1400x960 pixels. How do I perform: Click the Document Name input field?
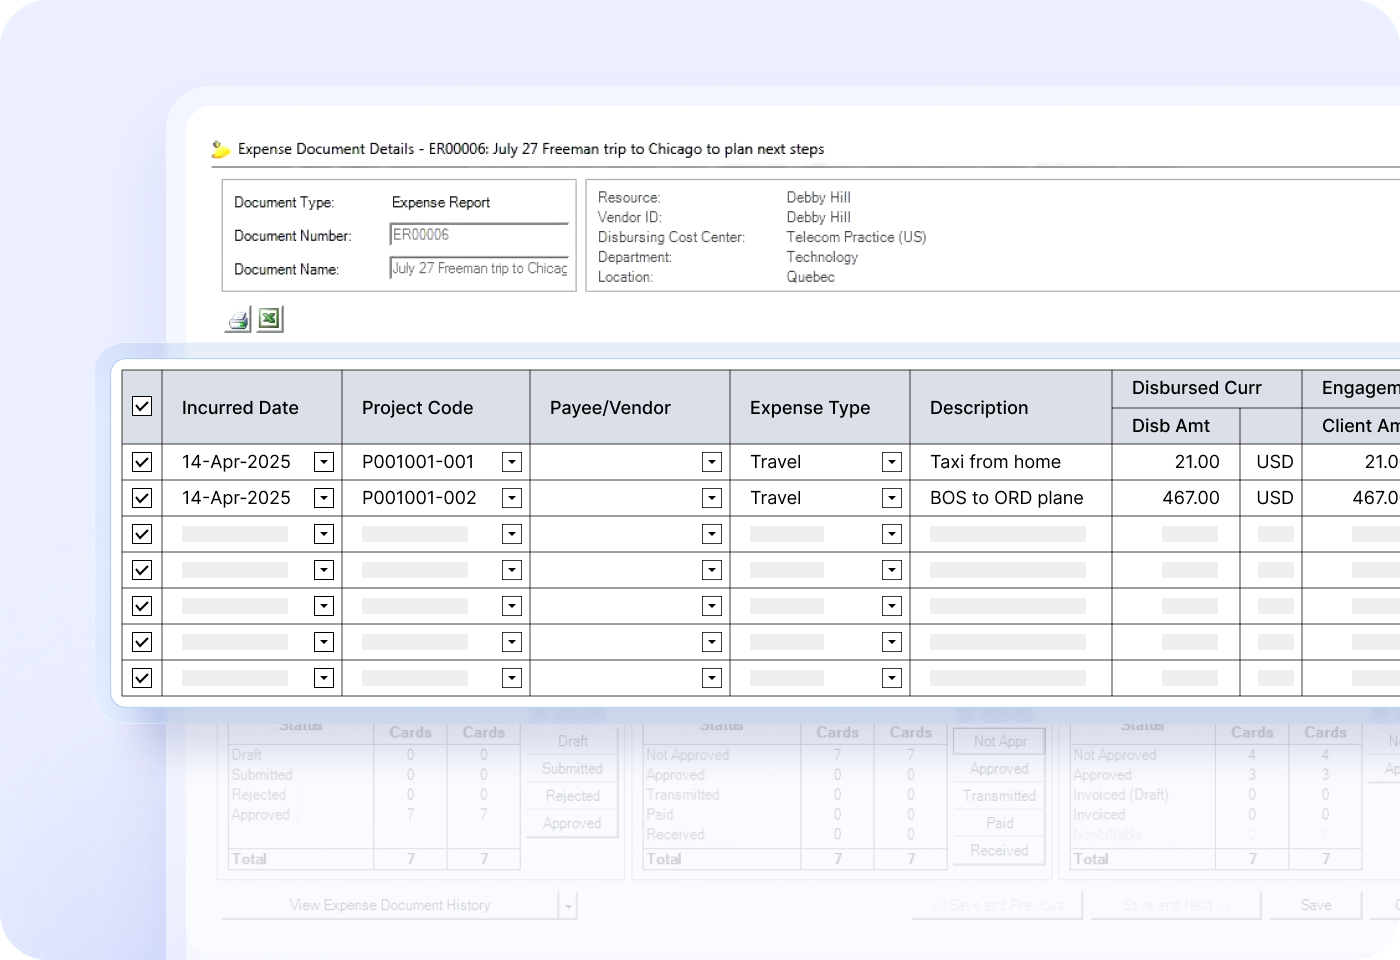(x=479, y=268)
